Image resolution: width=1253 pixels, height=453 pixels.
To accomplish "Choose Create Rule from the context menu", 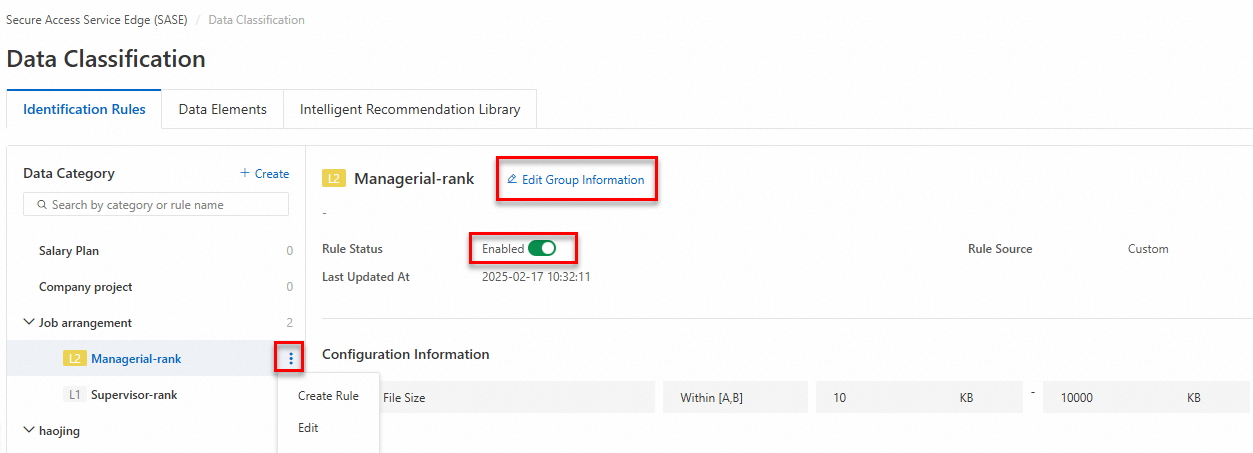I will [328, 396].
